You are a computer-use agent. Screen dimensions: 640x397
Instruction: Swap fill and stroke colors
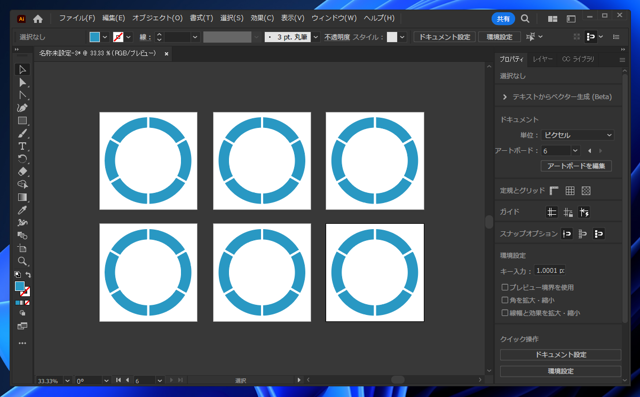click(x=28, y=275)
